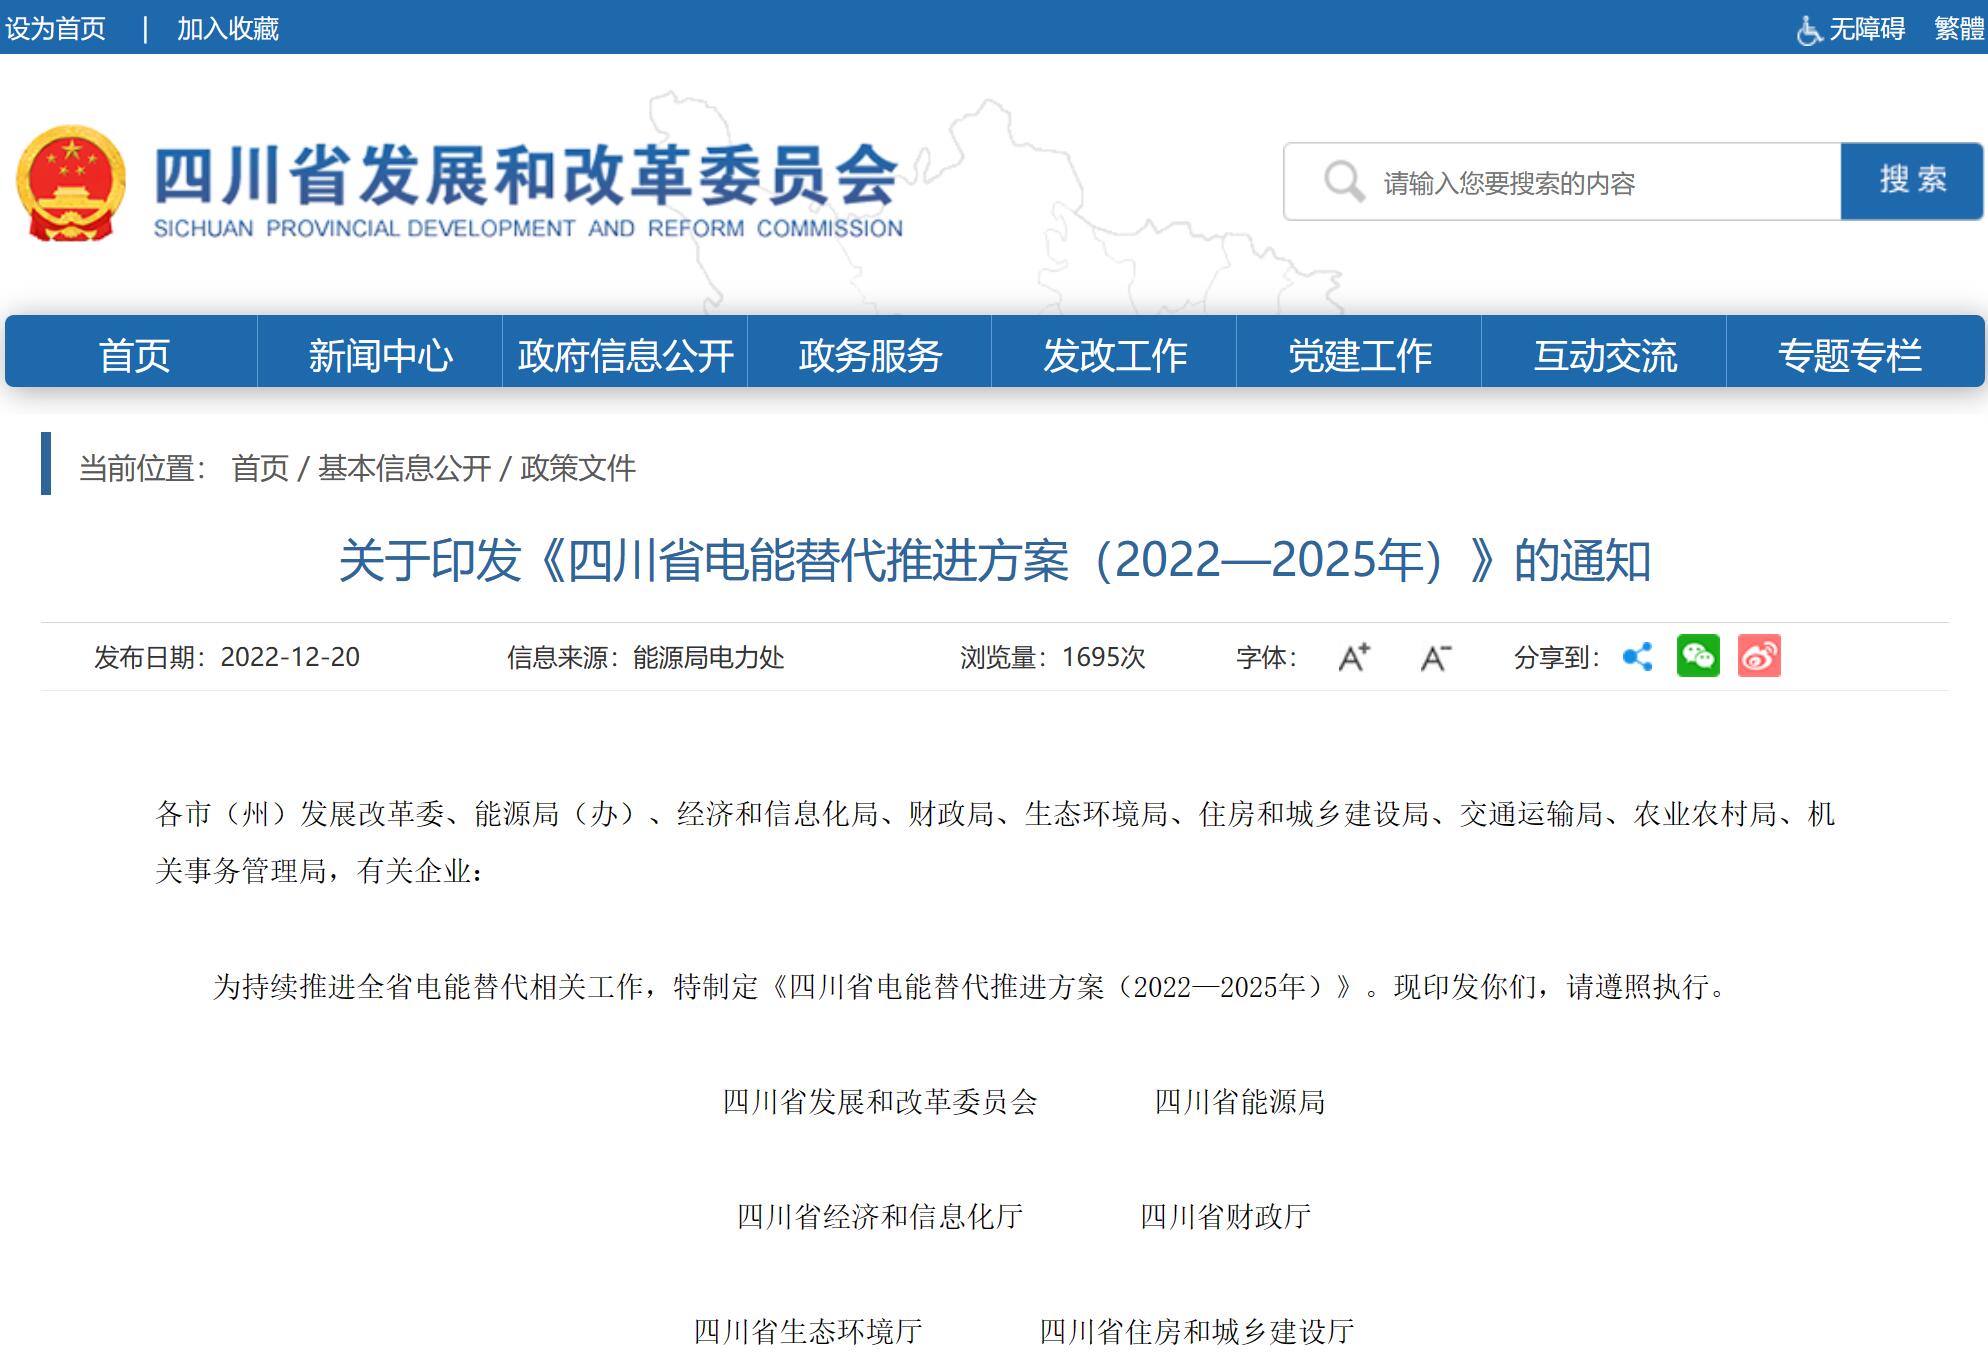This screenshot has height=1361, width=1988.
Task: Go to 基本信息公开 breadcrumb link
Action: (x=404, y=468)
